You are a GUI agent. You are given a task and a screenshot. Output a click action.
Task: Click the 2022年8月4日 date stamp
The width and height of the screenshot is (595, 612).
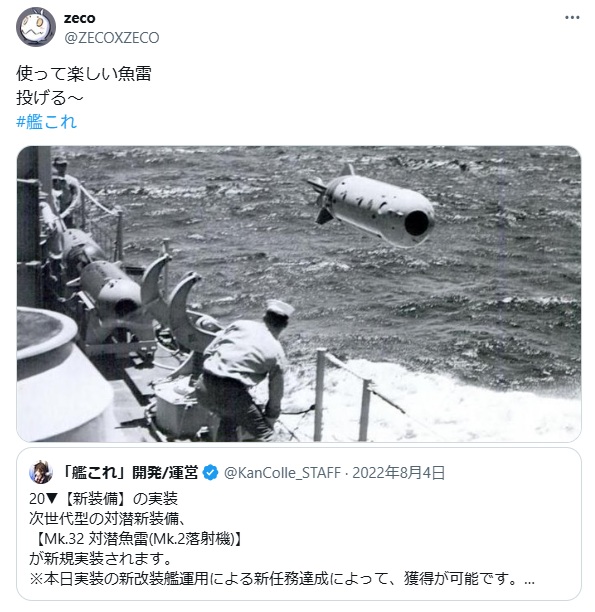pyautogui.click(x=399, y=473)
